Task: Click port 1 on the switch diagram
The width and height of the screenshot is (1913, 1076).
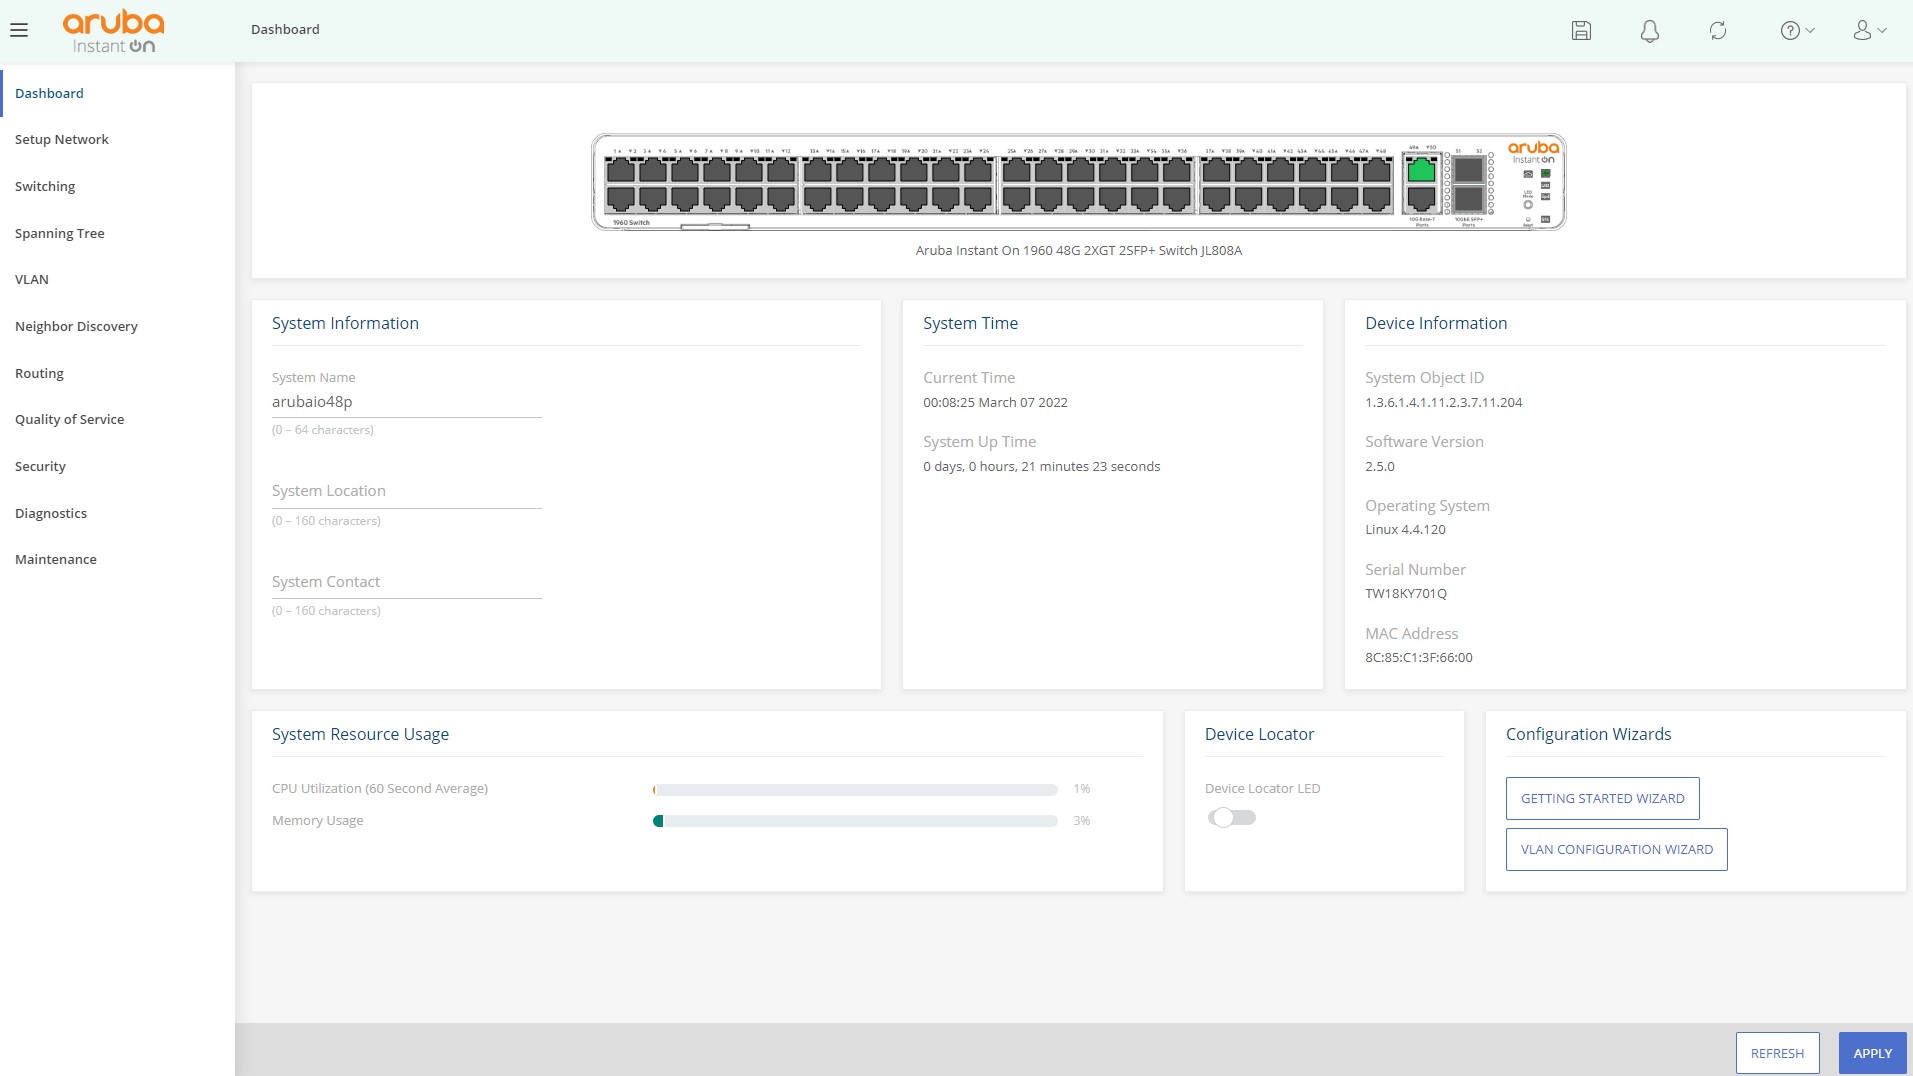Action: (x=620, y=171)
